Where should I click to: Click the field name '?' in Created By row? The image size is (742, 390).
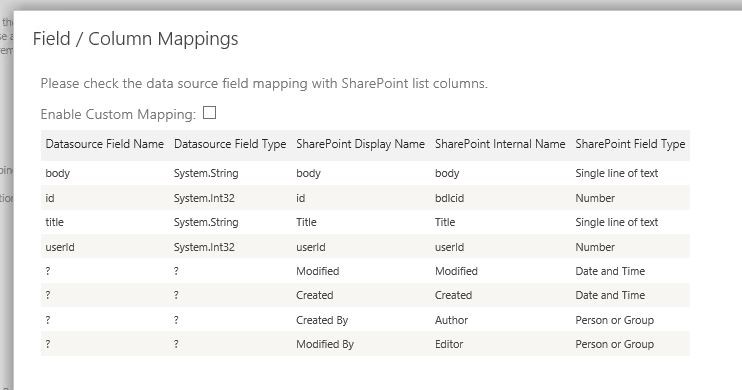click(x=48, y=320)
